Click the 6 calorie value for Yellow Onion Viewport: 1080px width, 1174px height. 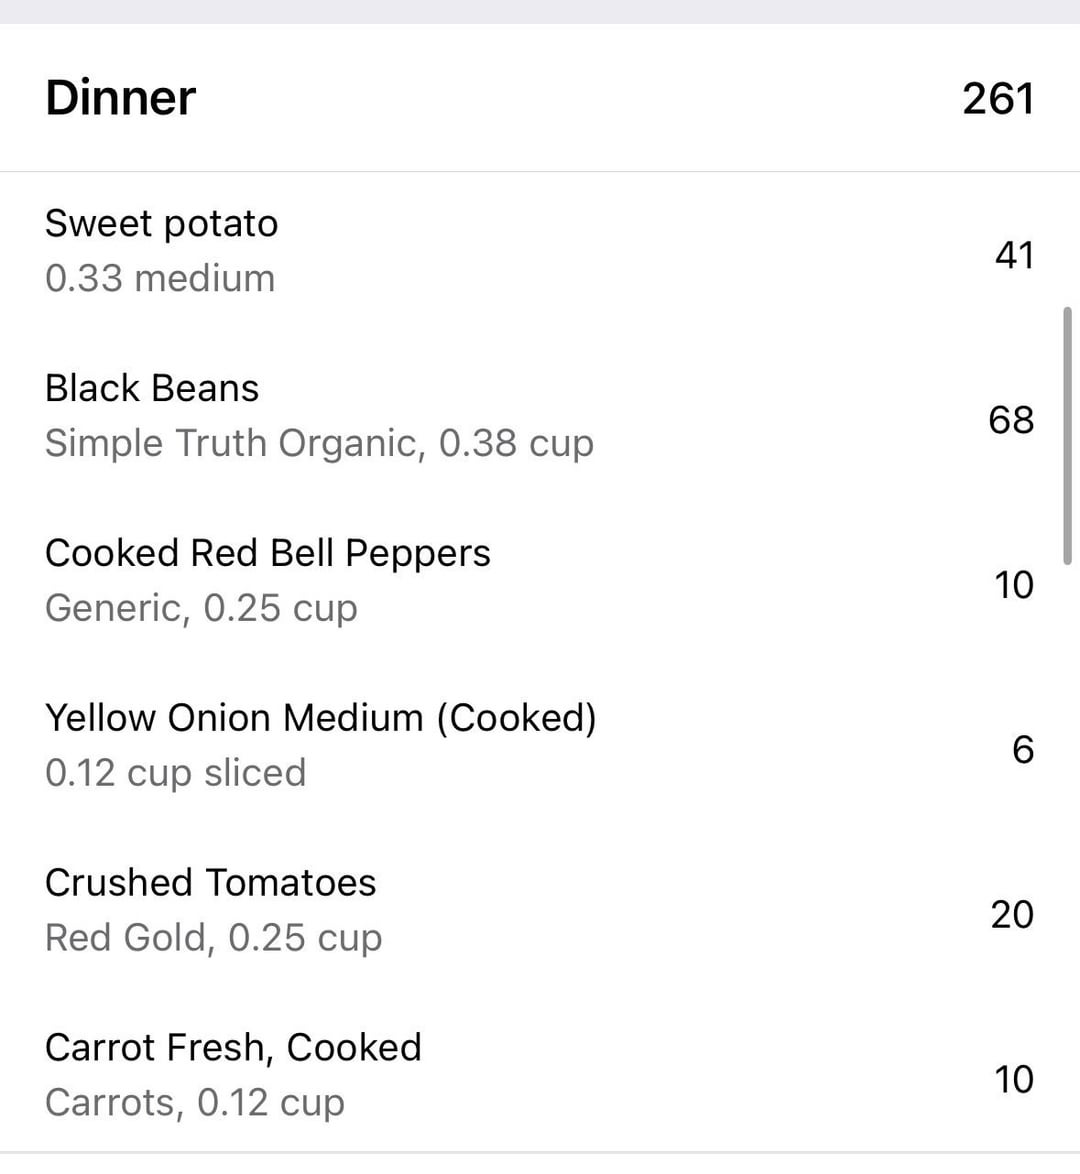pyautogui.click(x=1022, y=749)
